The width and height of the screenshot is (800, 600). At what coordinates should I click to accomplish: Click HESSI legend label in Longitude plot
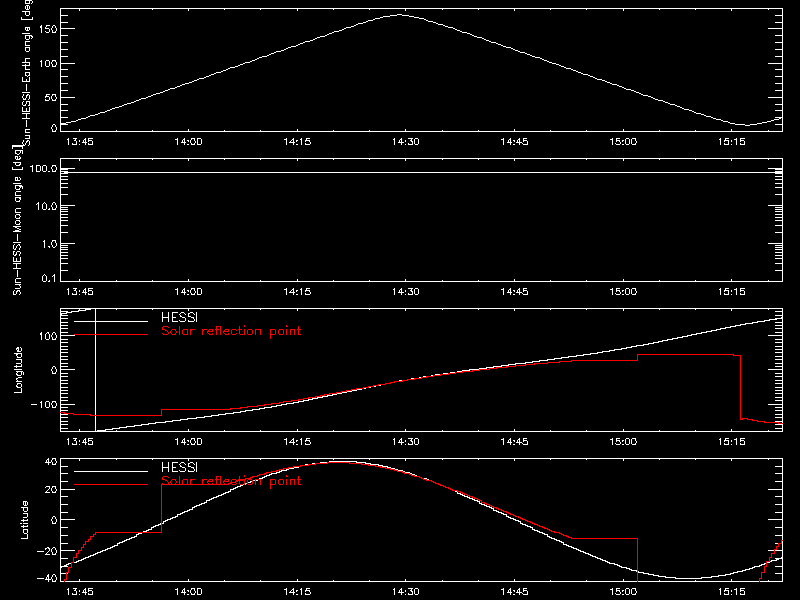179,317
